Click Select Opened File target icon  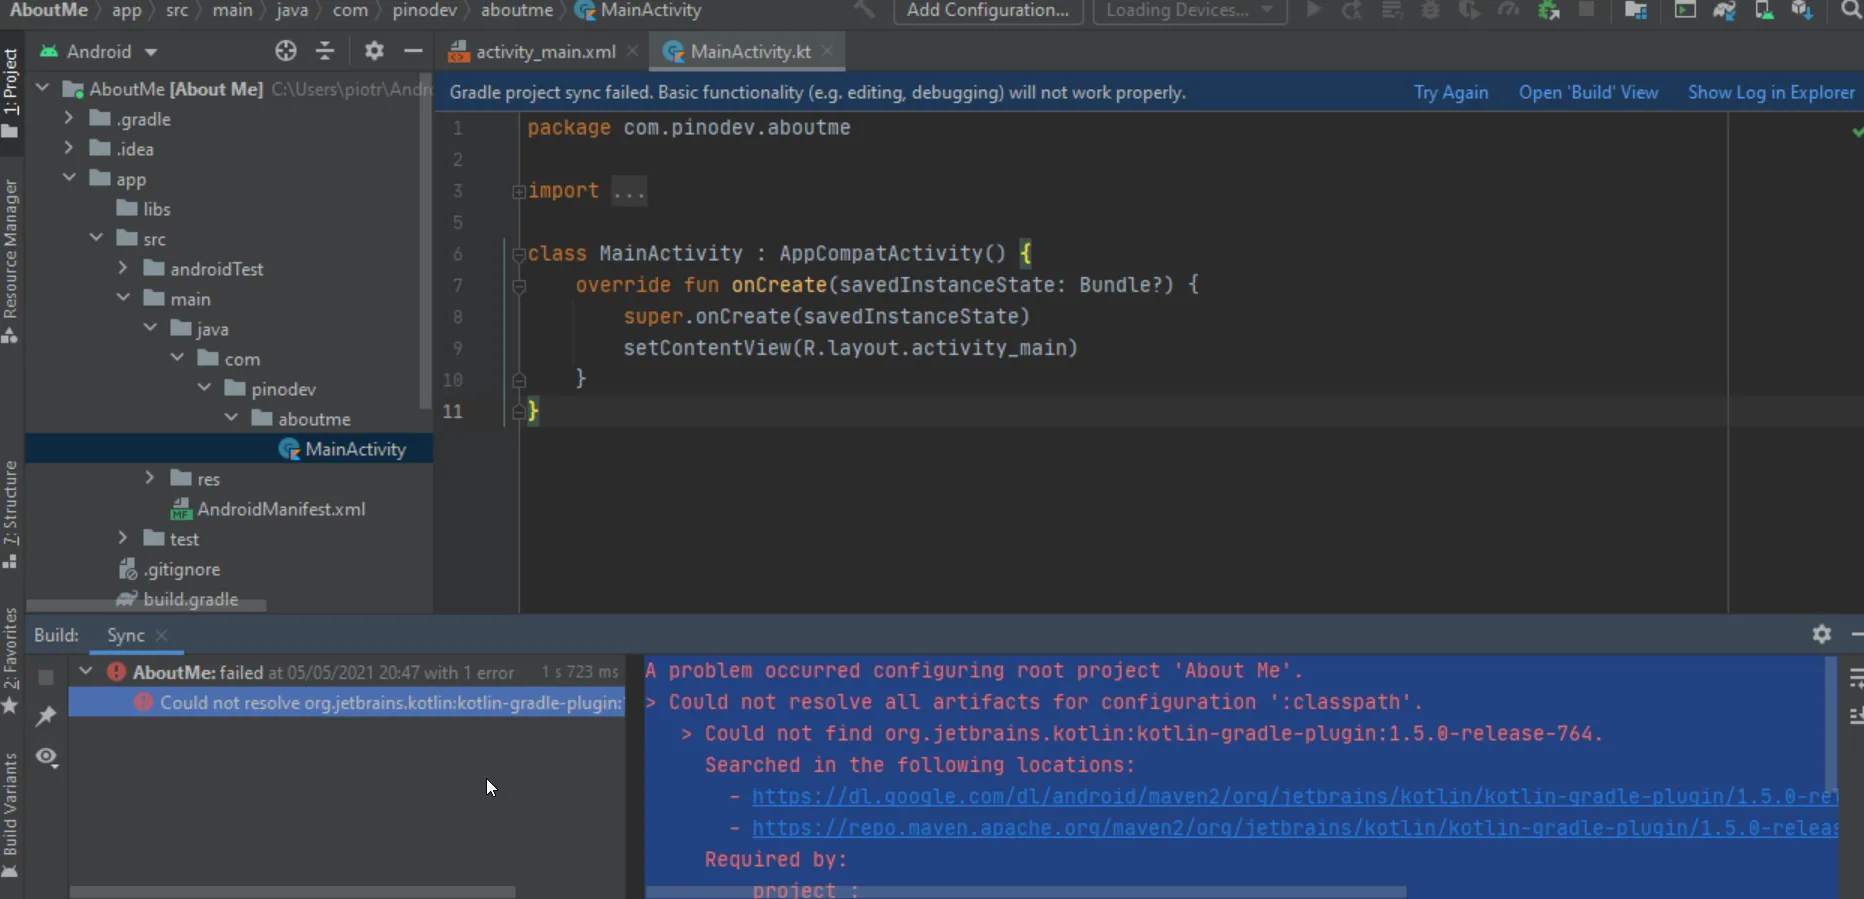tap(286, 51)
